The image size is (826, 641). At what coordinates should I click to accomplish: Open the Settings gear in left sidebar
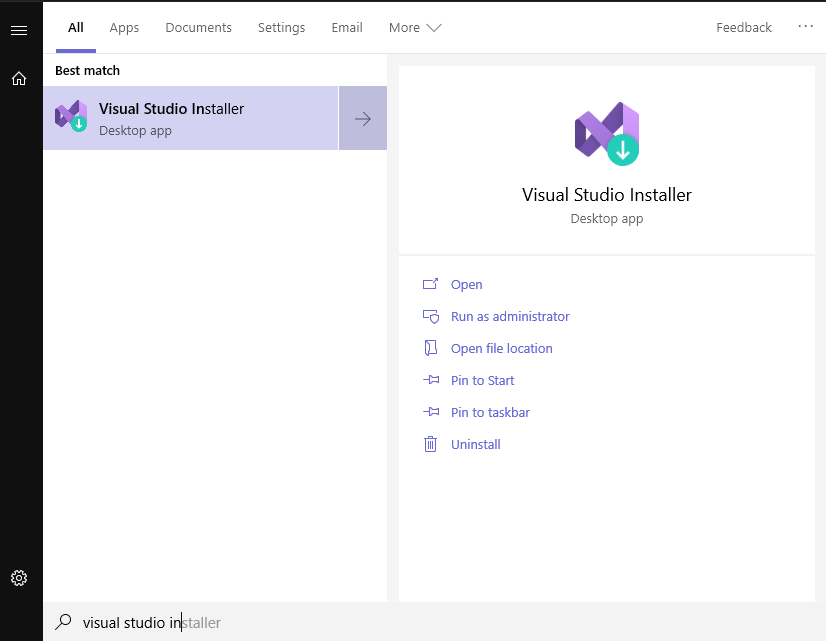(x=19, y=578)
